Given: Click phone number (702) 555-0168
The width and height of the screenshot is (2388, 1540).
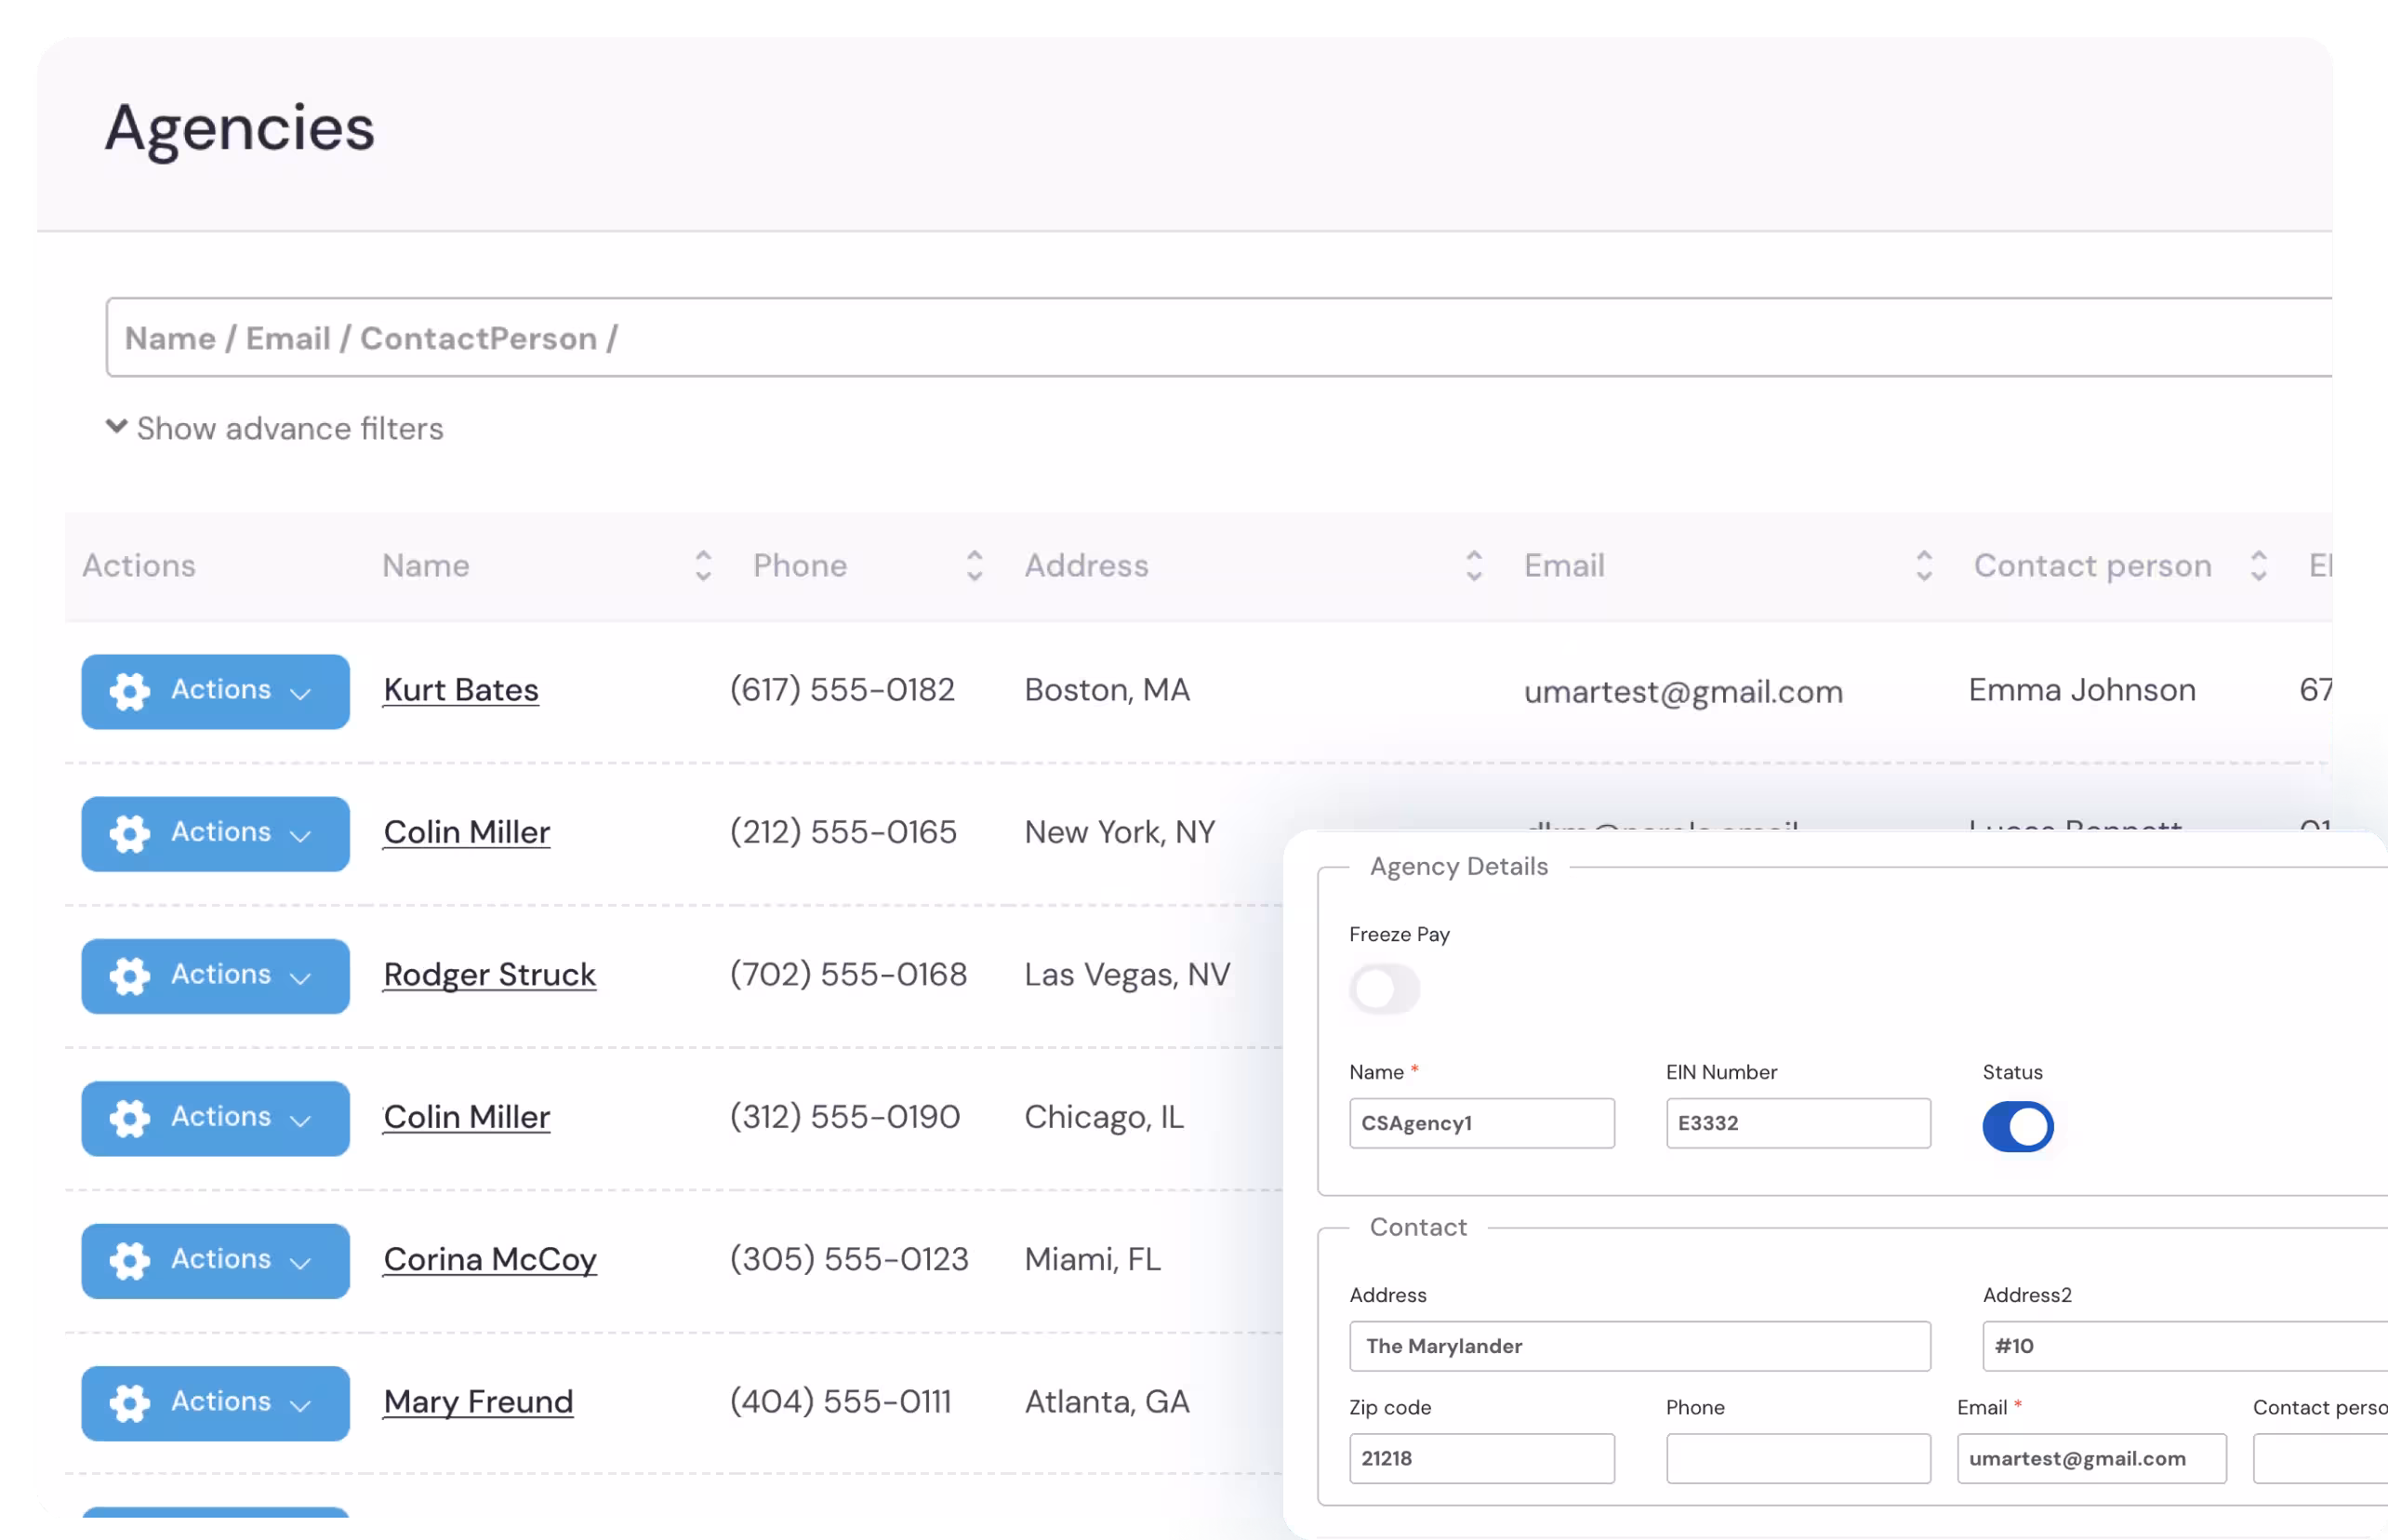Looking at the screenshot, I should click(x=848, y=974).
